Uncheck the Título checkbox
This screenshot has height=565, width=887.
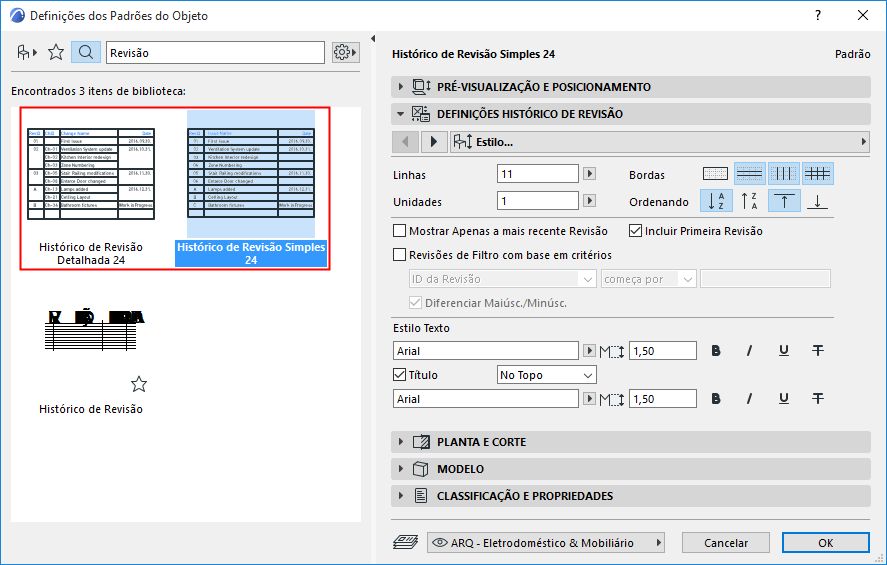399,374
